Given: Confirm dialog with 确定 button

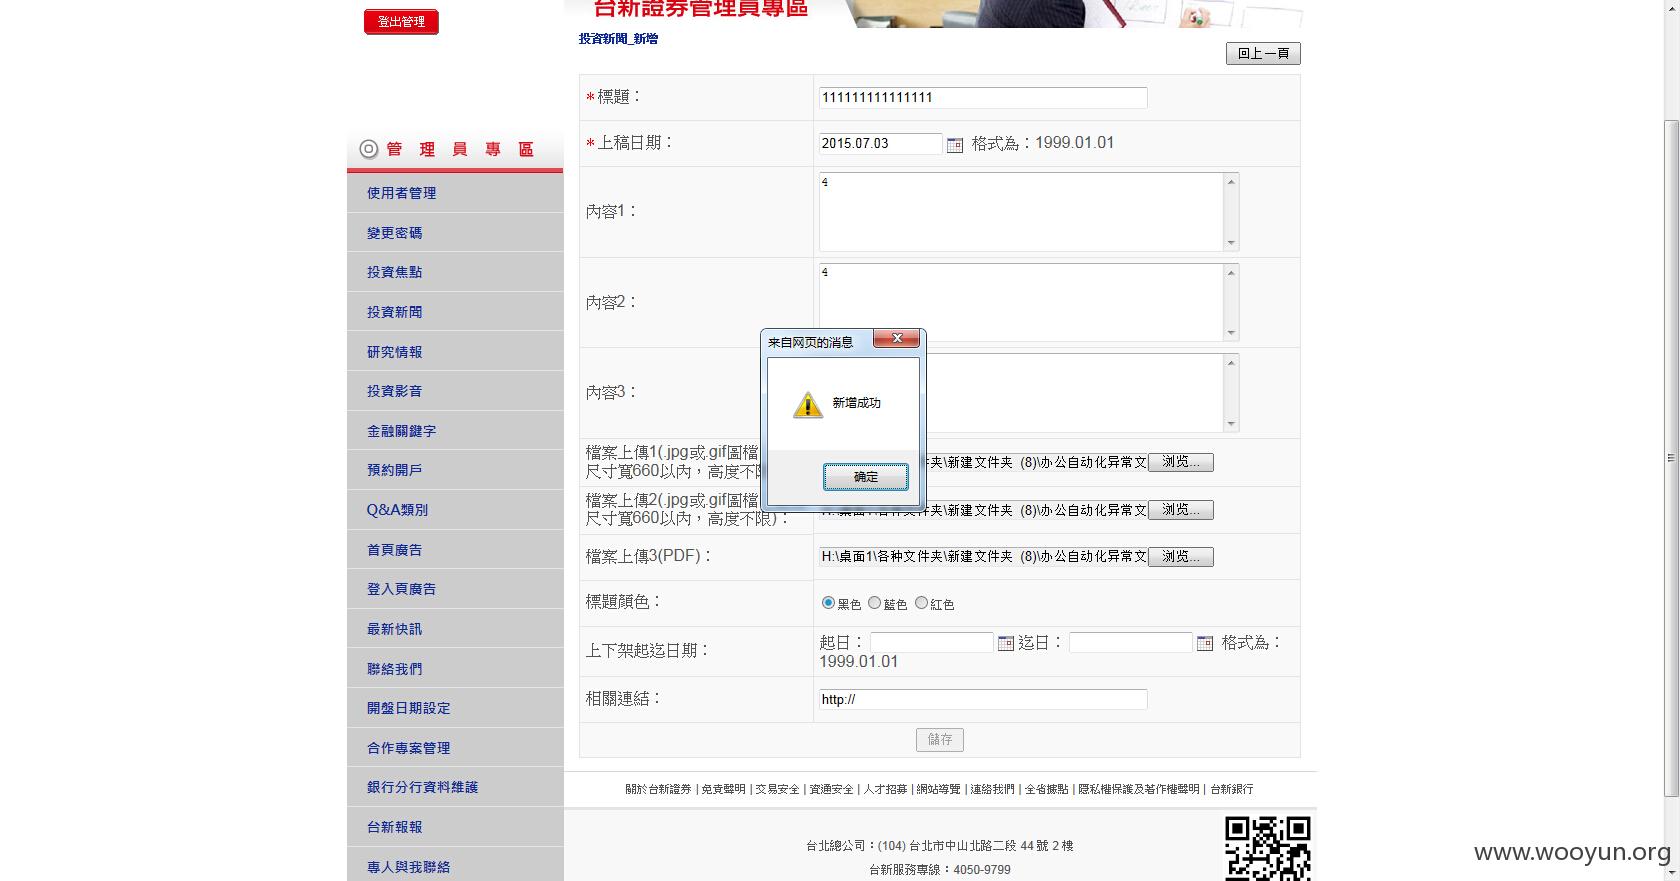Looking at the screenshot, I should [866, 477].
